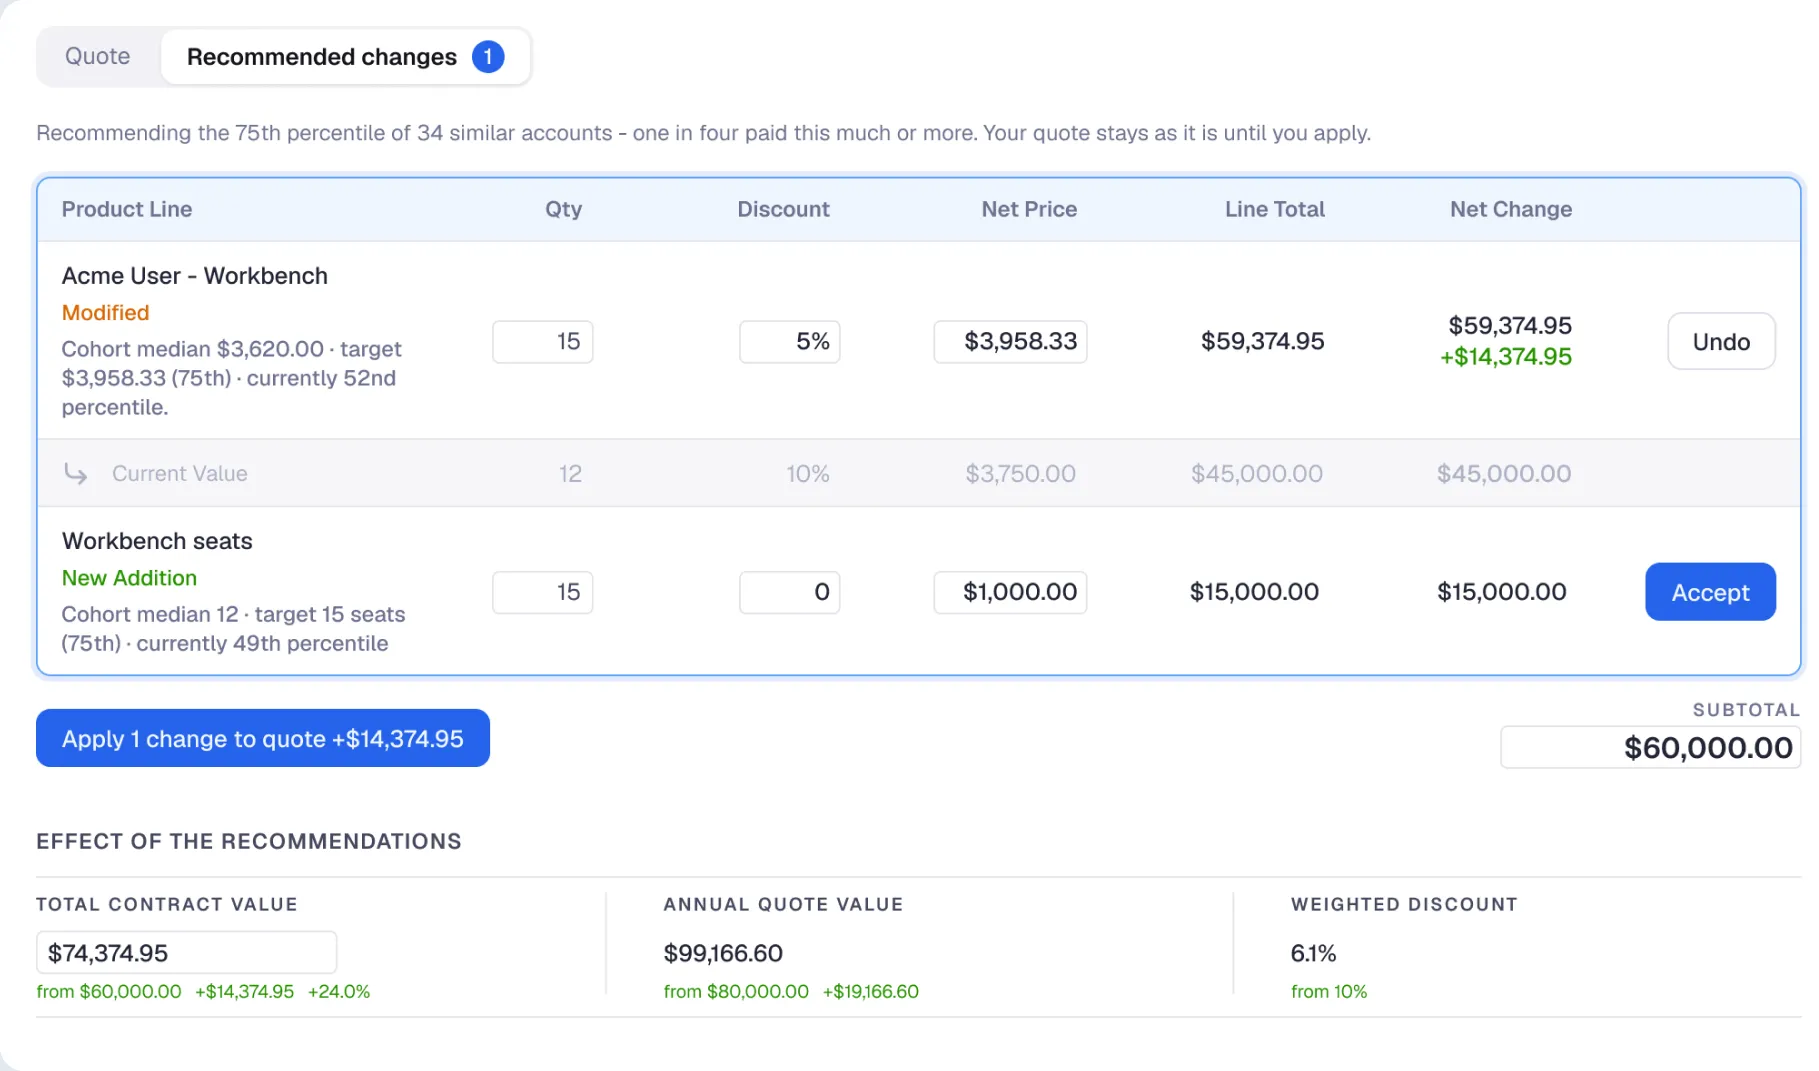Click the 'from $80,000.00' text
Screen dimensions: 1819x1071
pos(736,991)
